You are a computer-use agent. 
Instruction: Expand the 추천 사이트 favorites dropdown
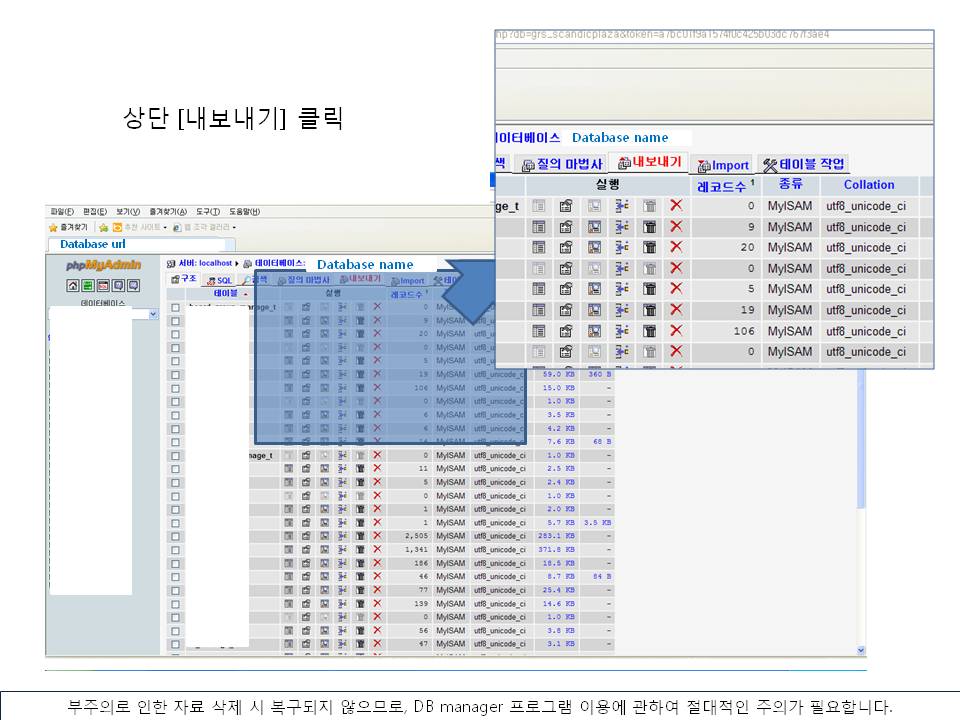163,227
